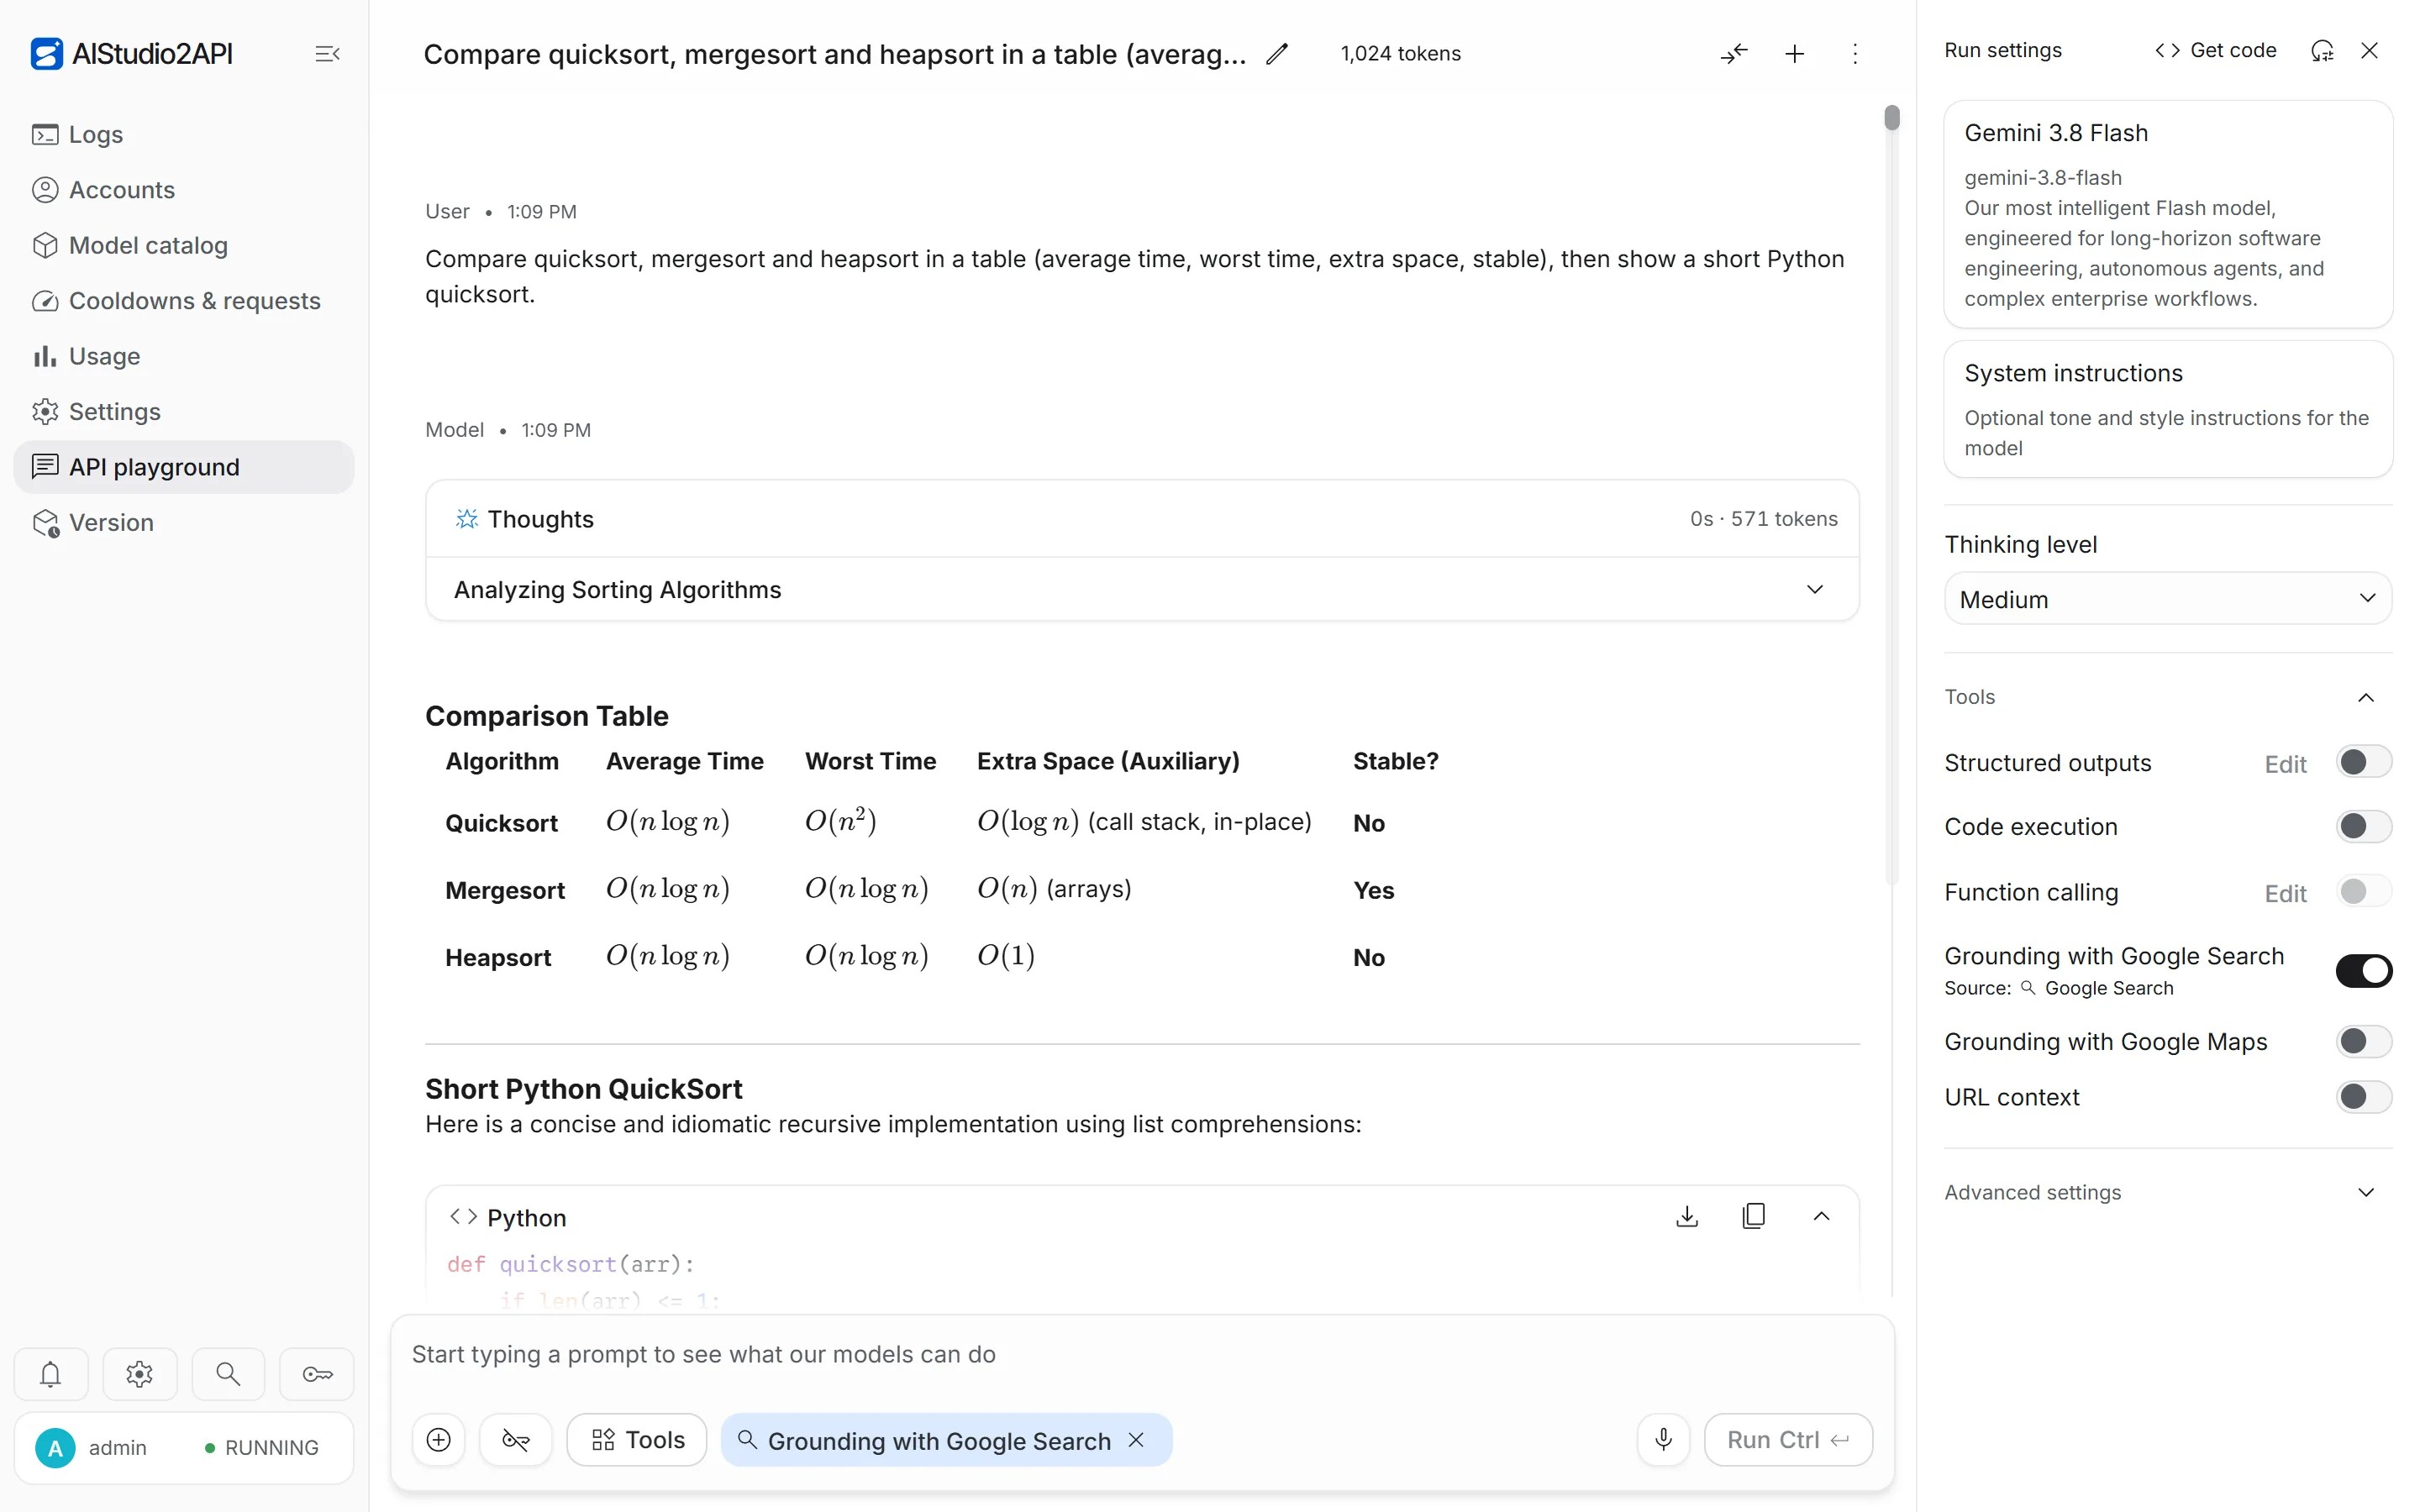Collapse the Python code block chevron
The width and height of the screenshot is (2420, 1512).
pyautogui.click(x=1821, y=1216)
